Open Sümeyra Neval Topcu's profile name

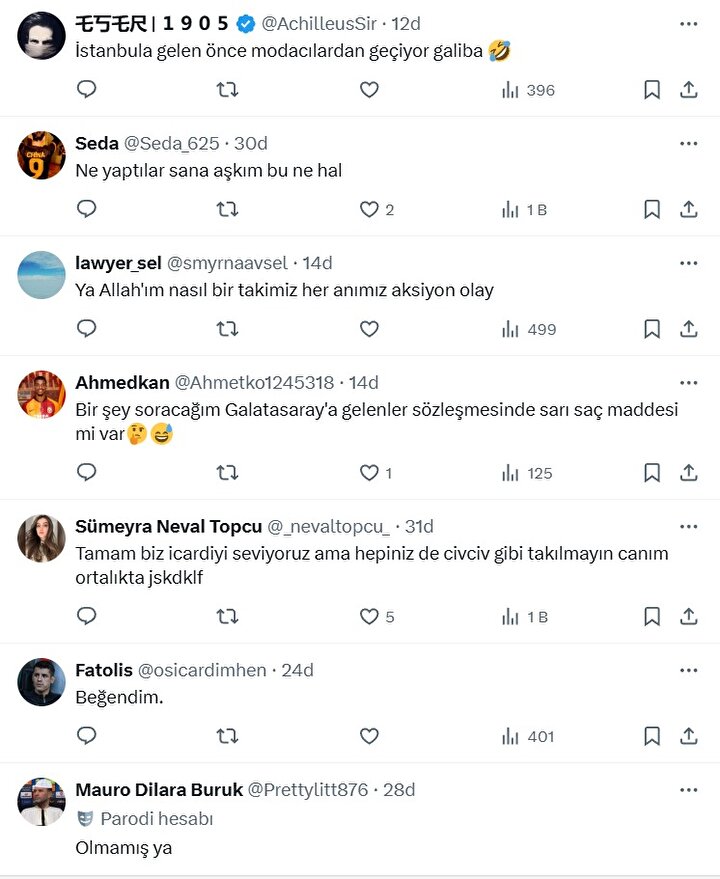(169, 527)
